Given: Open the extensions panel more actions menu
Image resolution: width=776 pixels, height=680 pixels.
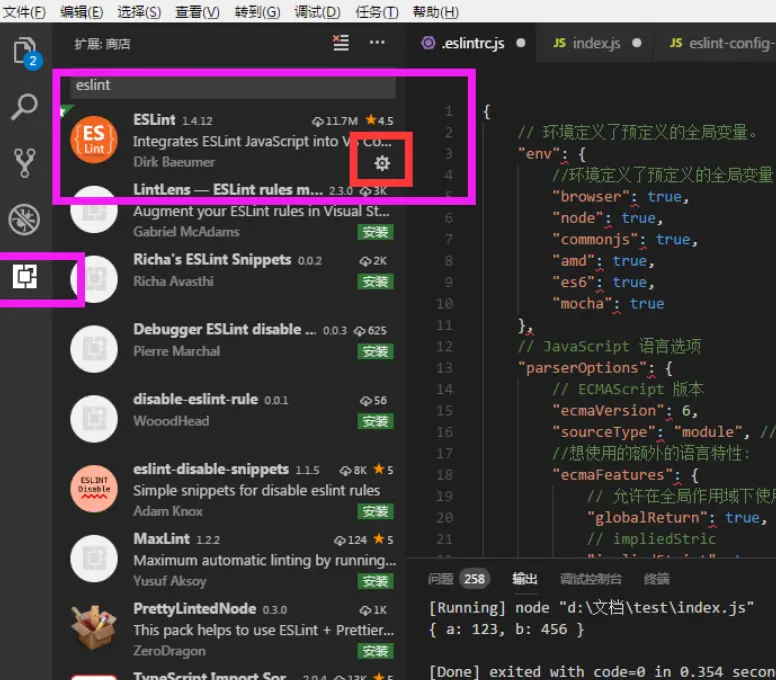Looking at the screenshot, I should [377, 43].
